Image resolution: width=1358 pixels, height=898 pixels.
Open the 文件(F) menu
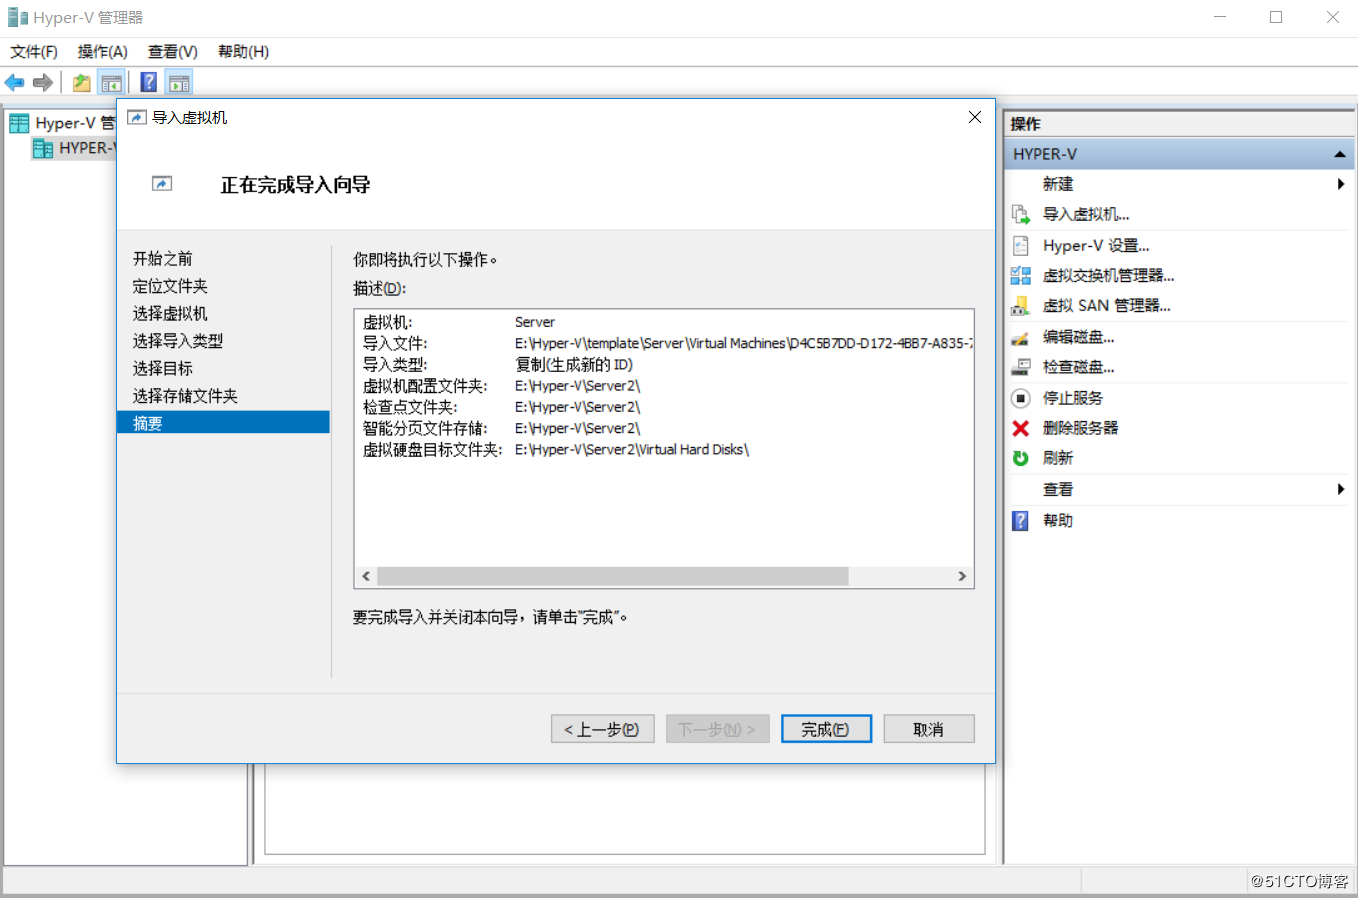[33, 51]
